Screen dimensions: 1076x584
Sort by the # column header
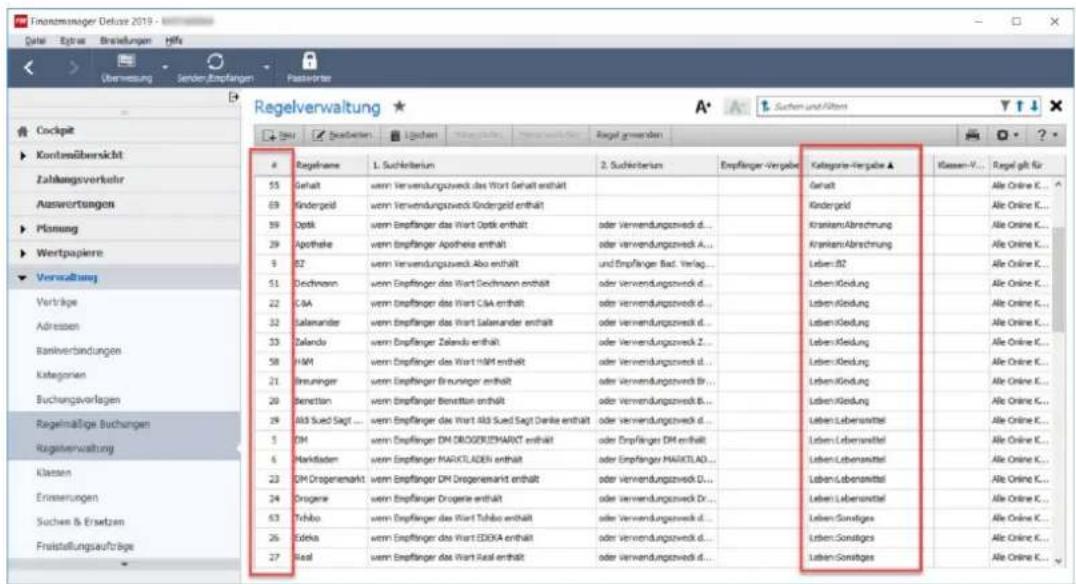tap(274, 165)
